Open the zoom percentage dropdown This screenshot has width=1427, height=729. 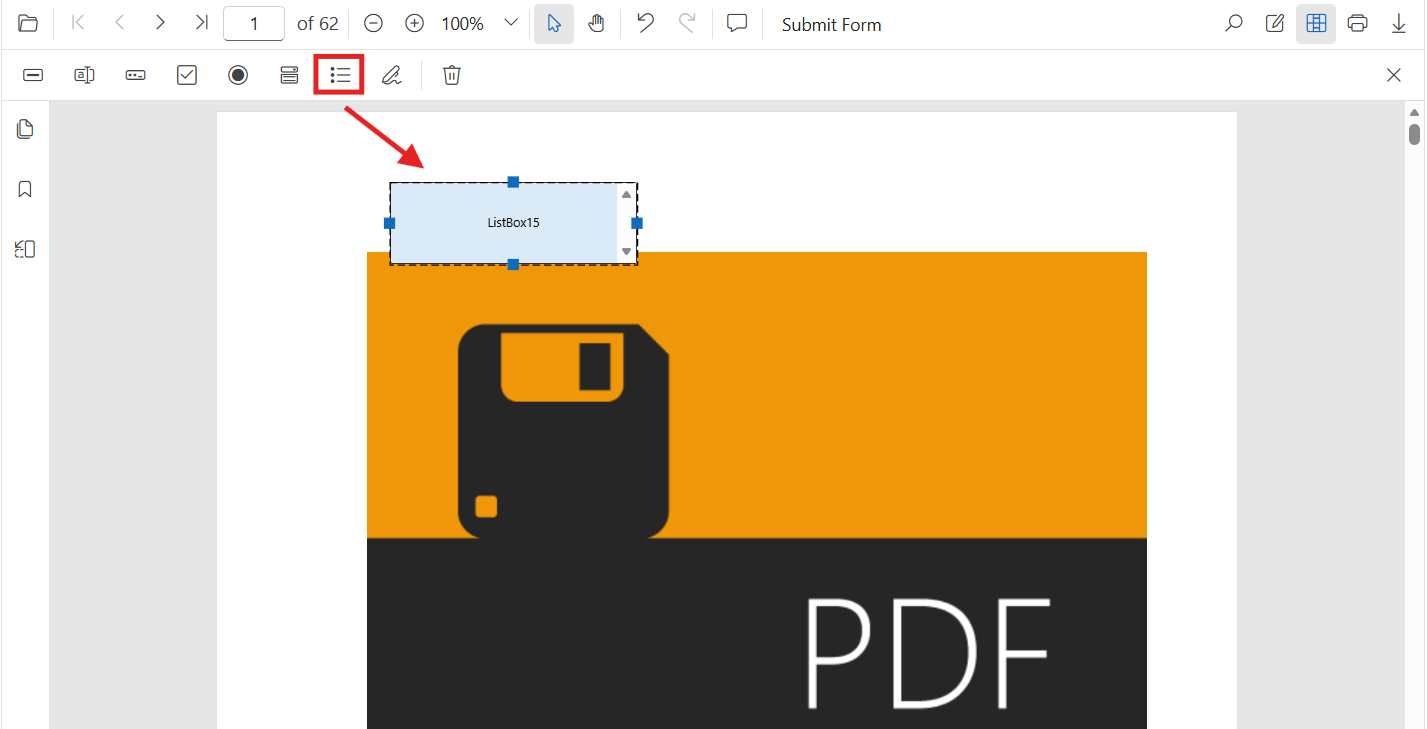pos(511,24)
